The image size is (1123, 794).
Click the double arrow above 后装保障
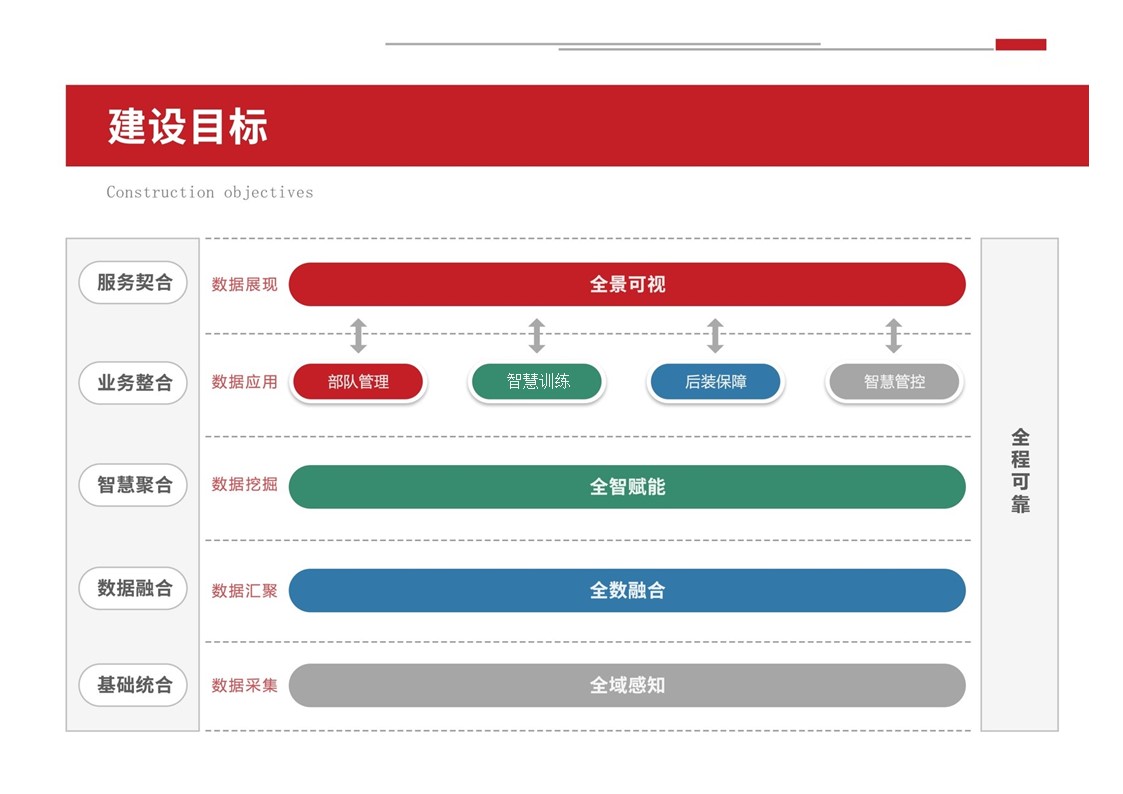[715, 336]
